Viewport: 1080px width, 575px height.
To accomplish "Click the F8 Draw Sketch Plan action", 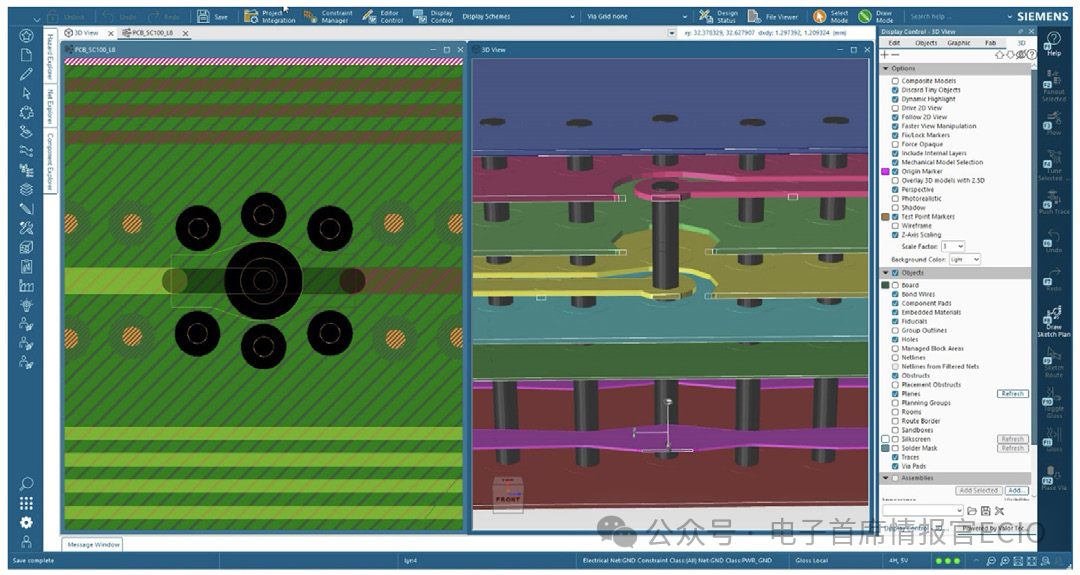I will [1054, 322].
